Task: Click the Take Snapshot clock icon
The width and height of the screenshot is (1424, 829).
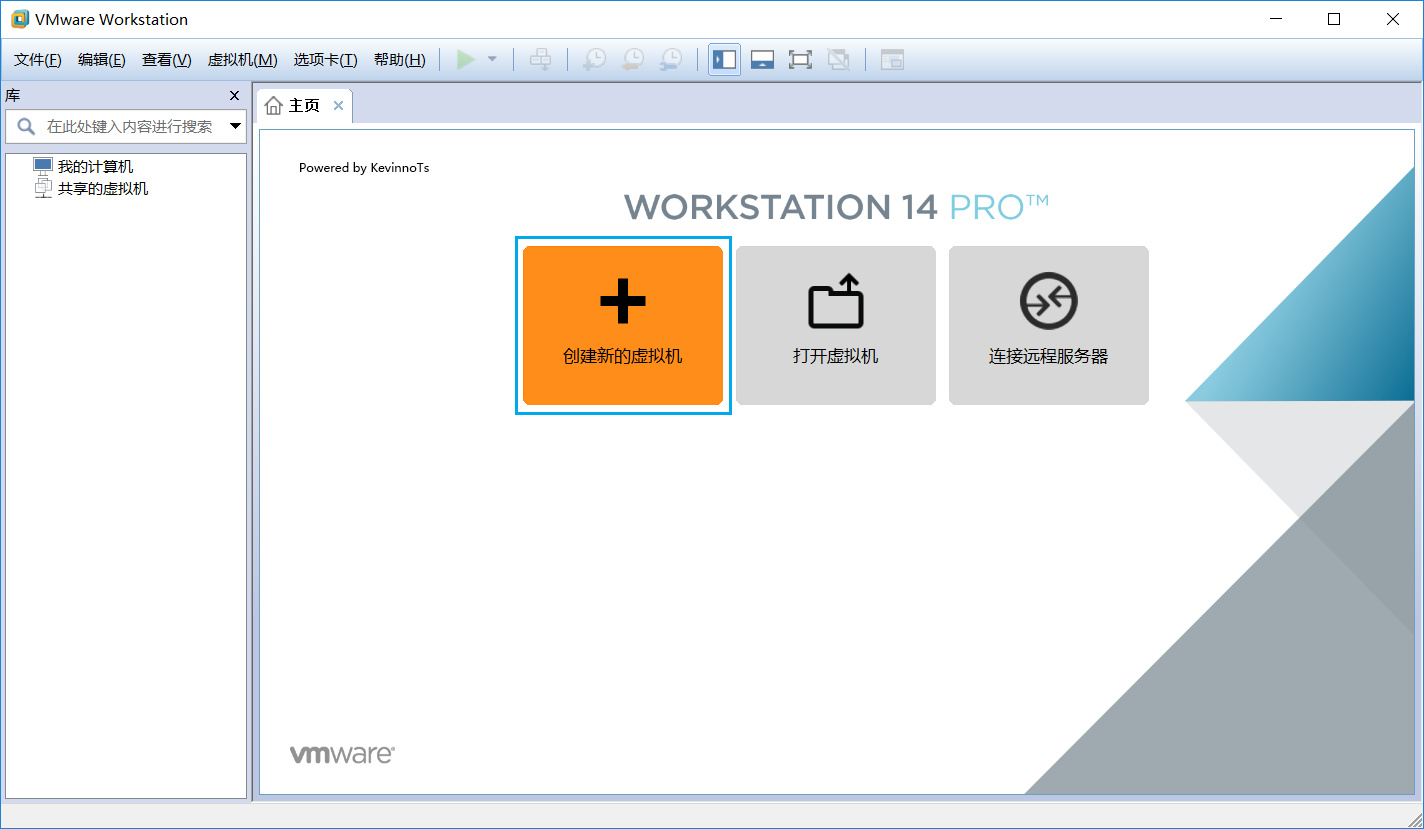Action: pyautogui.click(x=594, y=60)
